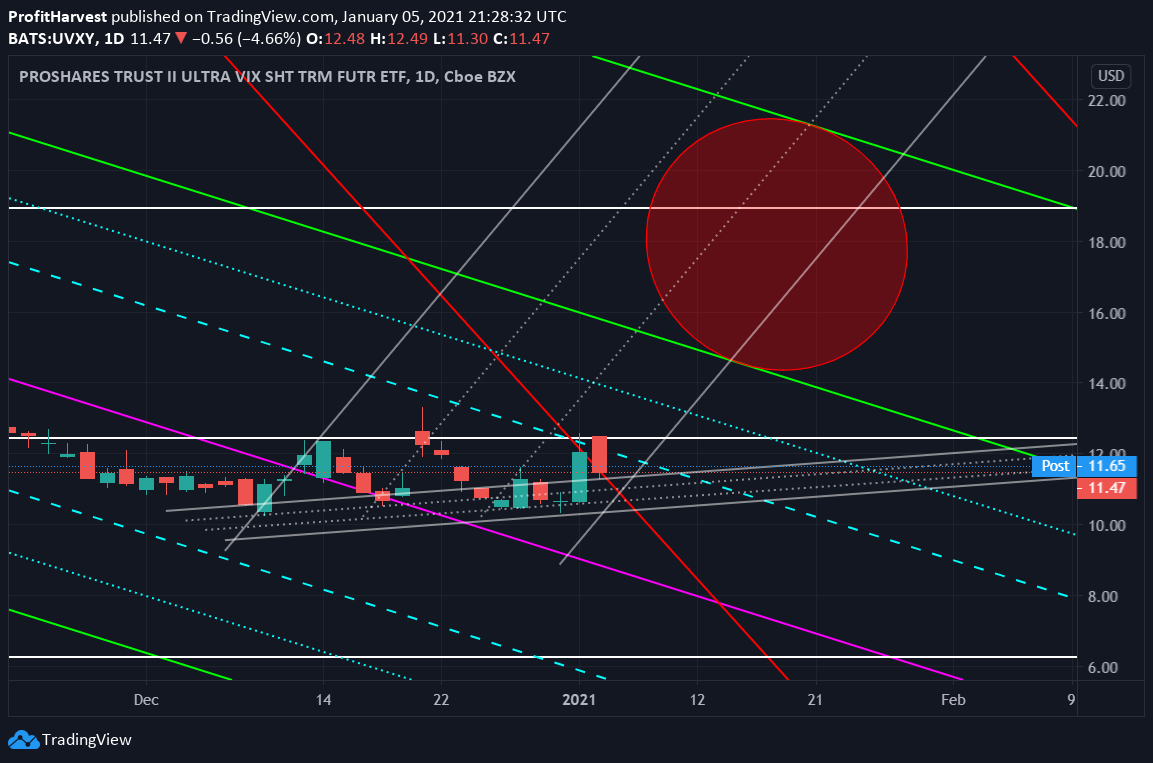Viewport: 1153px width, 763px height.
Task: Click the high value H:12.49
Action: coord(399,38)
